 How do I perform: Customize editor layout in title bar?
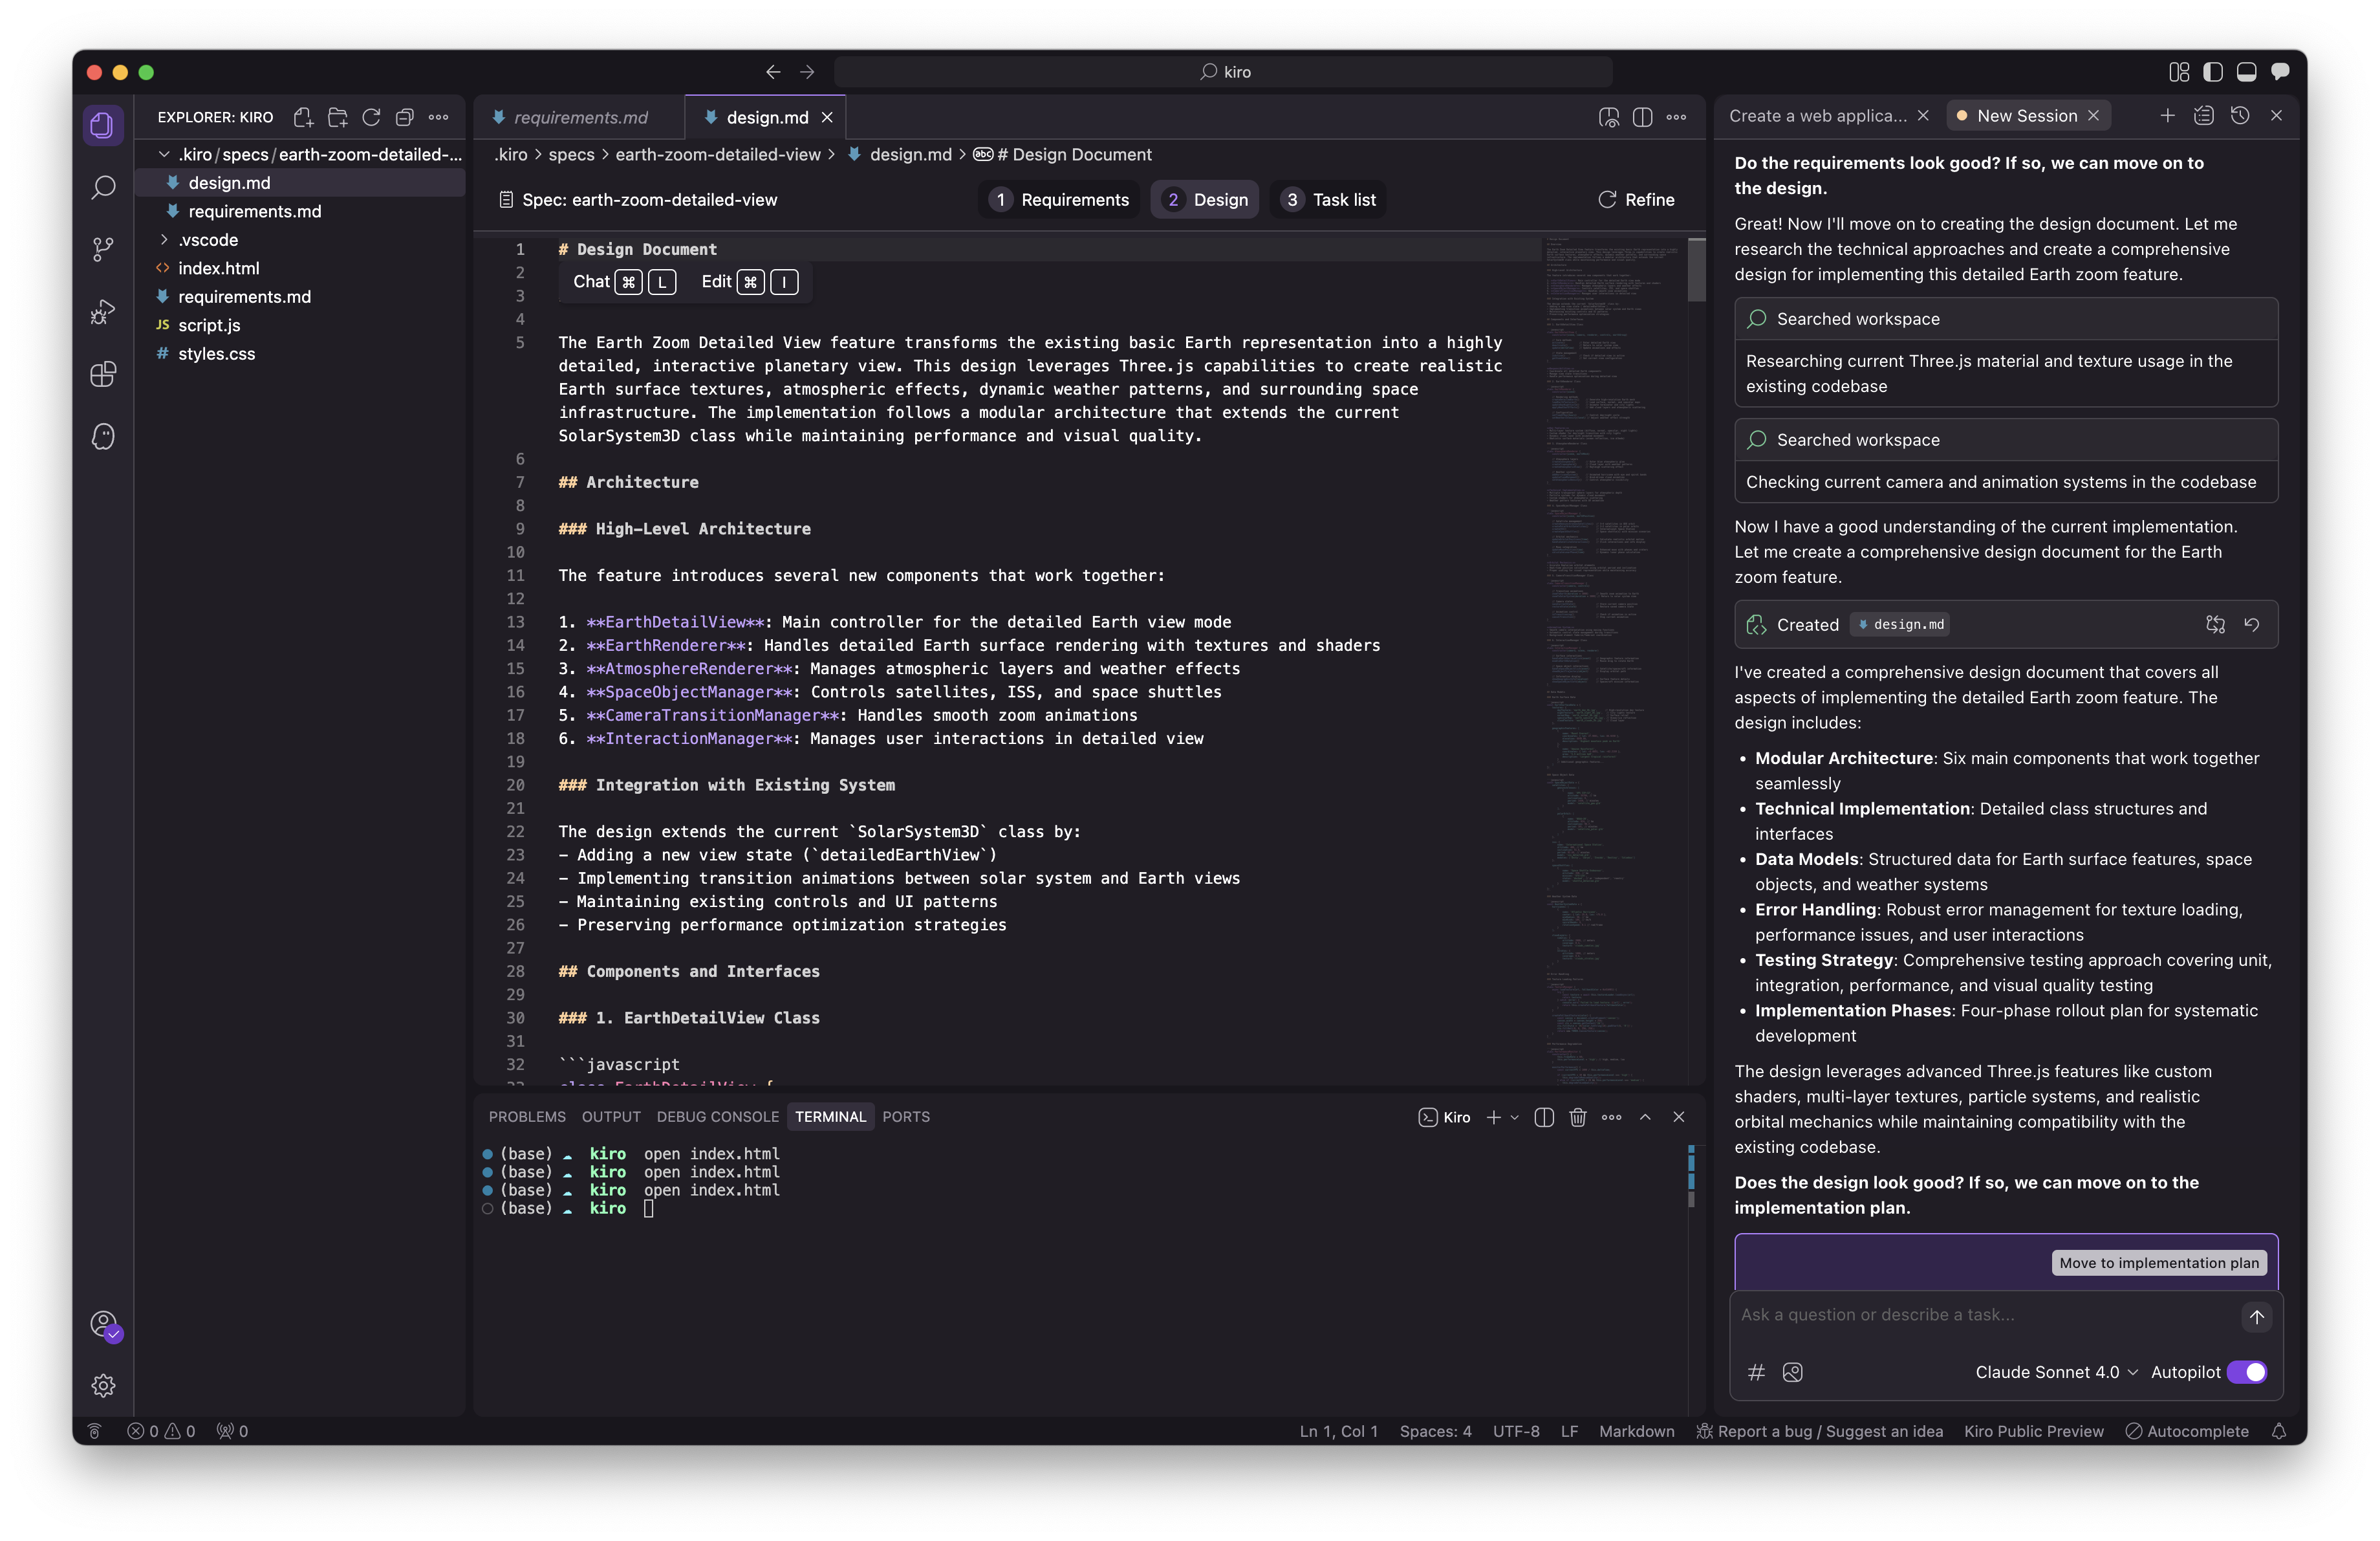pyautogui.click(x=2178, y=72)
